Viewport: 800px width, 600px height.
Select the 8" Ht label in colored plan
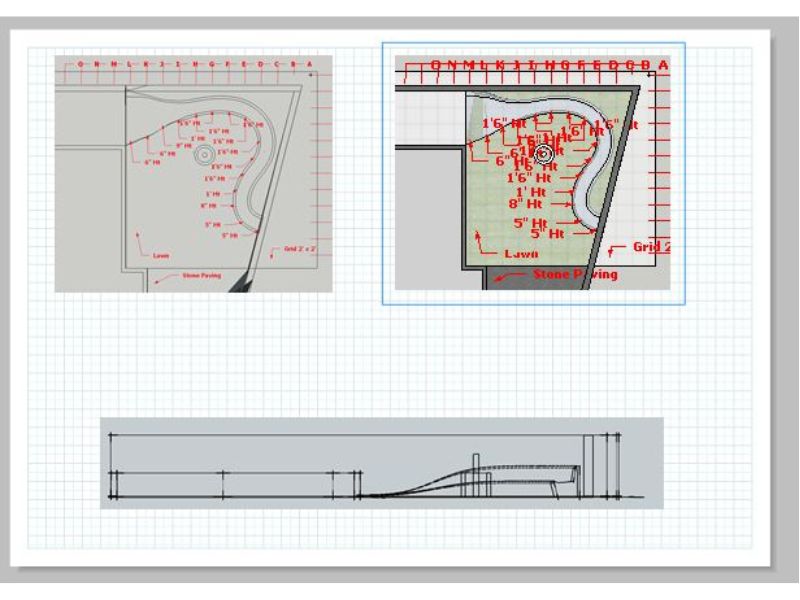point(525,203)
